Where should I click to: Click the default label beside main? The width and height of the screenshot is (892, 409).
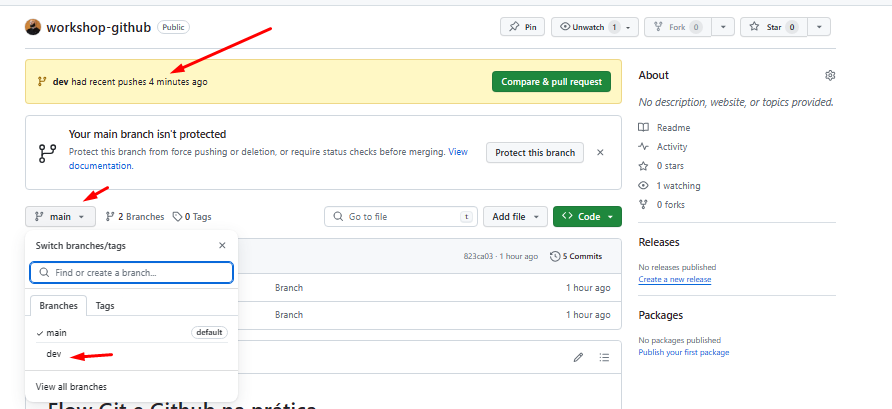(x=209, y=332)
